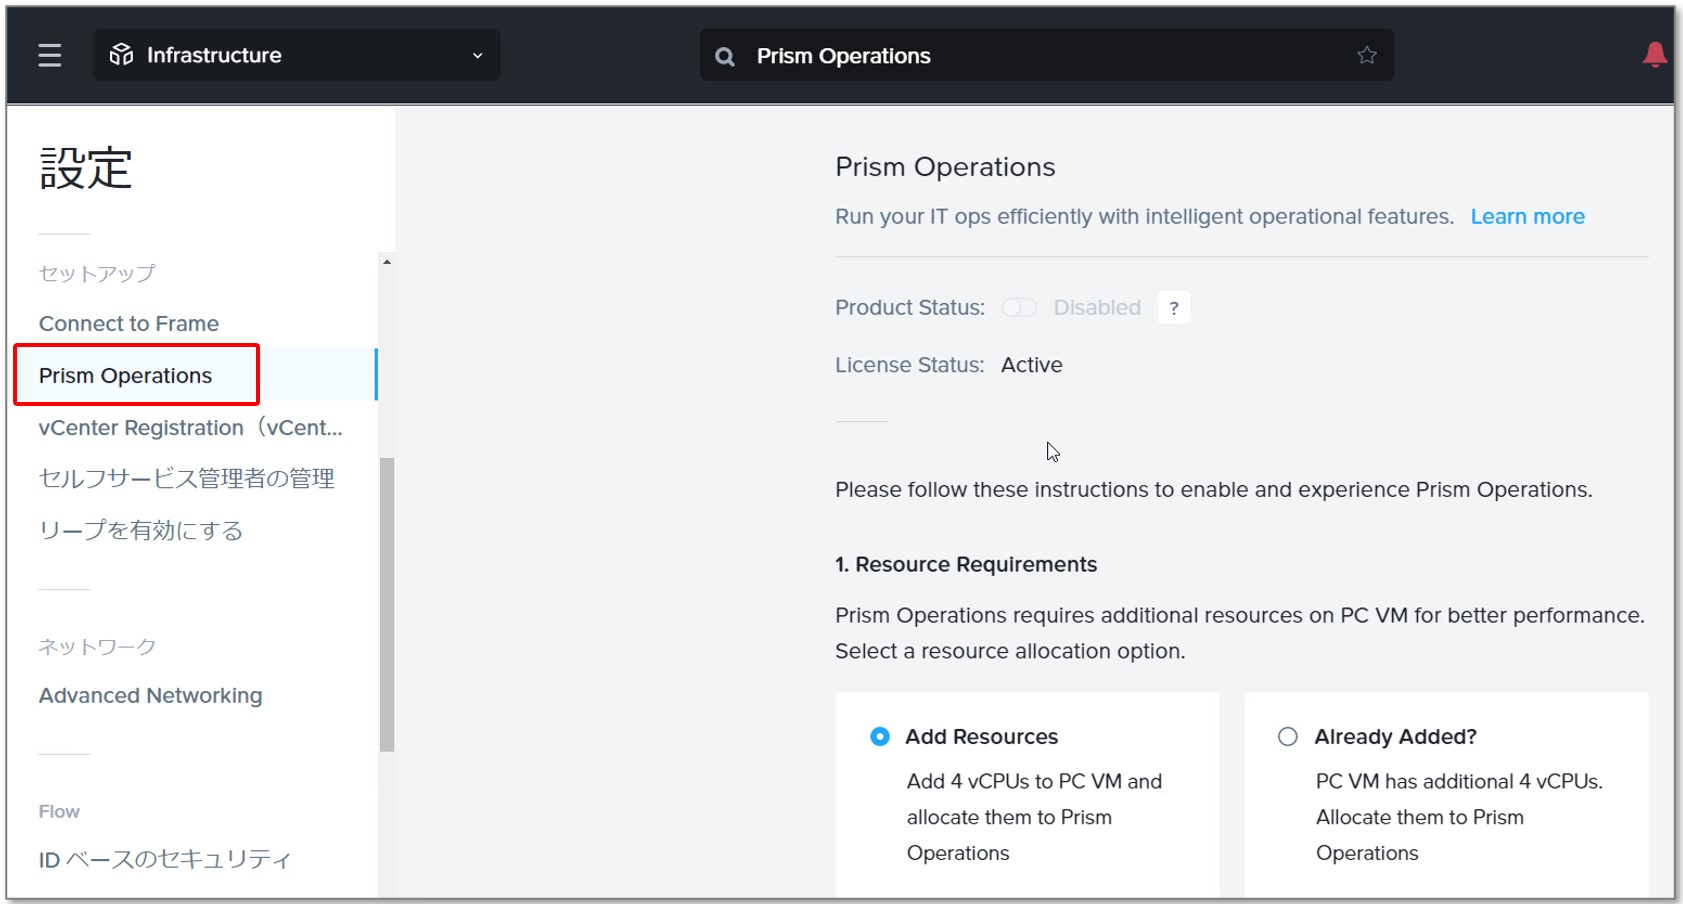
Task: Open ID ベースのセキュリティ under Flow
Action: pos(165,859)
